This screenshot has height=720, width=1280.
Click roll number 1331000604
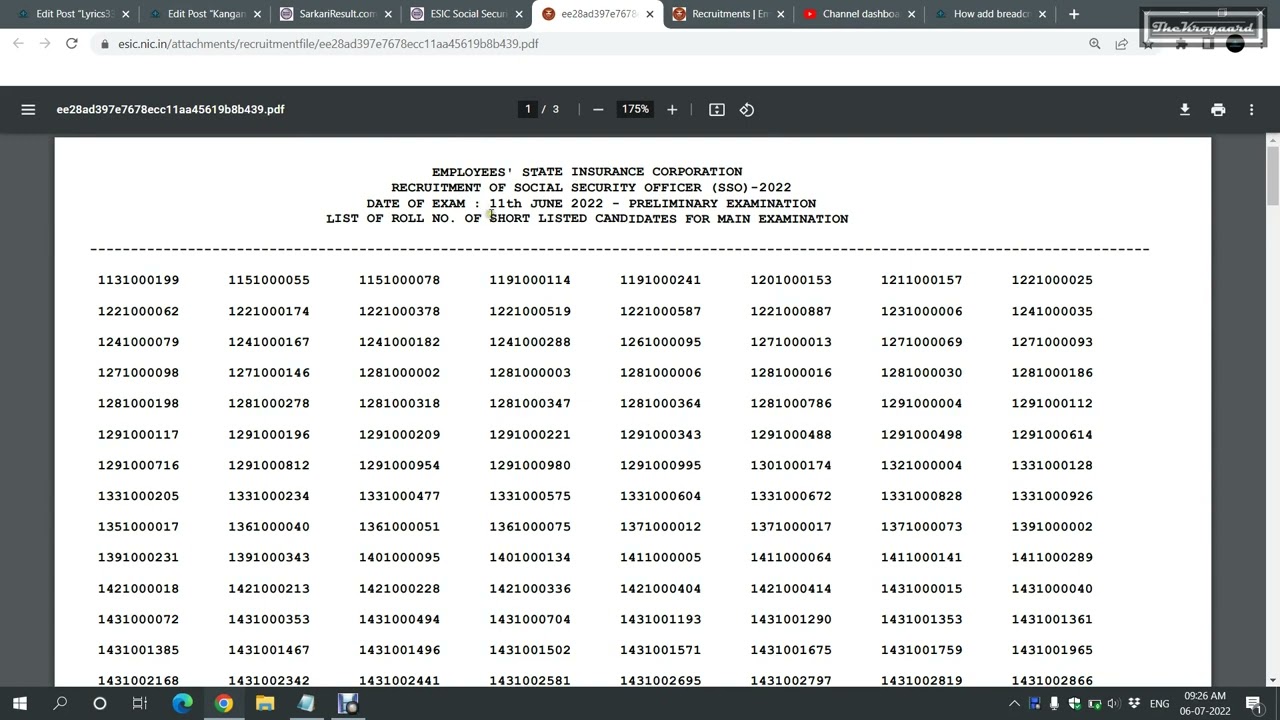pos(661,496)
